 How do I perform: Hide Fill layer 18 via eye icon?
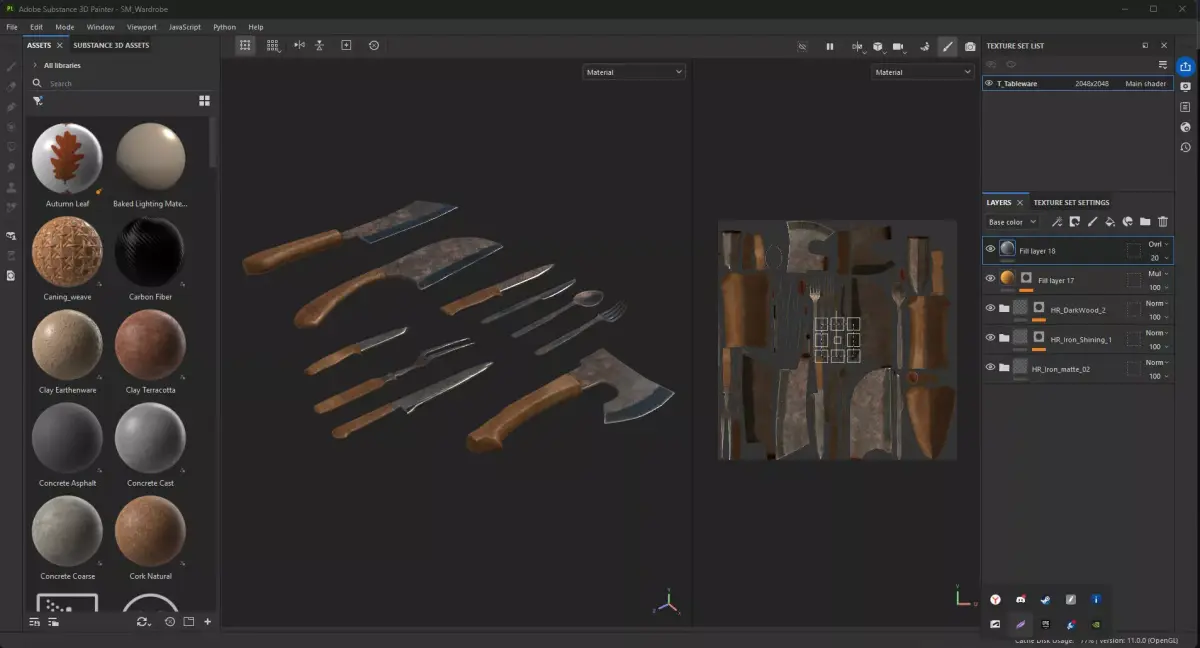tap(990, 249)
